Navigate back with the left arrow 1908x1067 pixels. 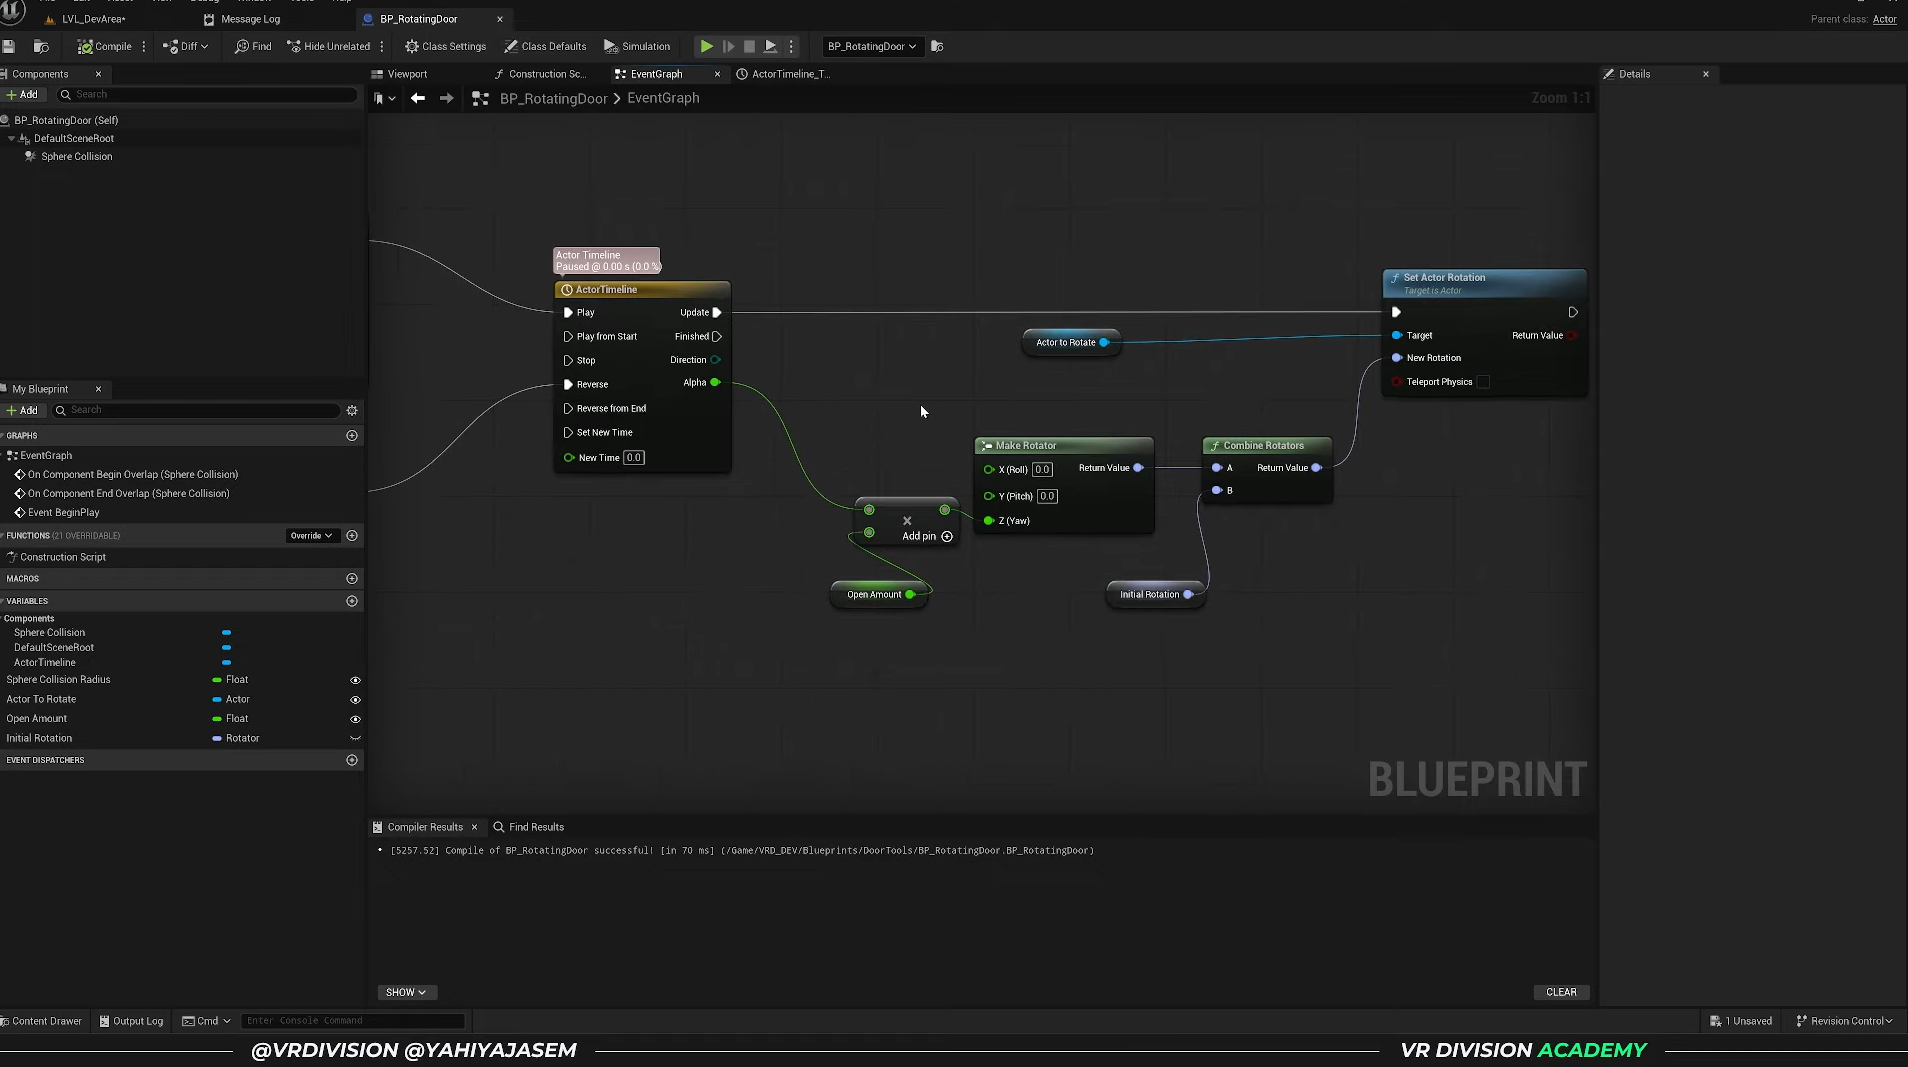[418, 98]
